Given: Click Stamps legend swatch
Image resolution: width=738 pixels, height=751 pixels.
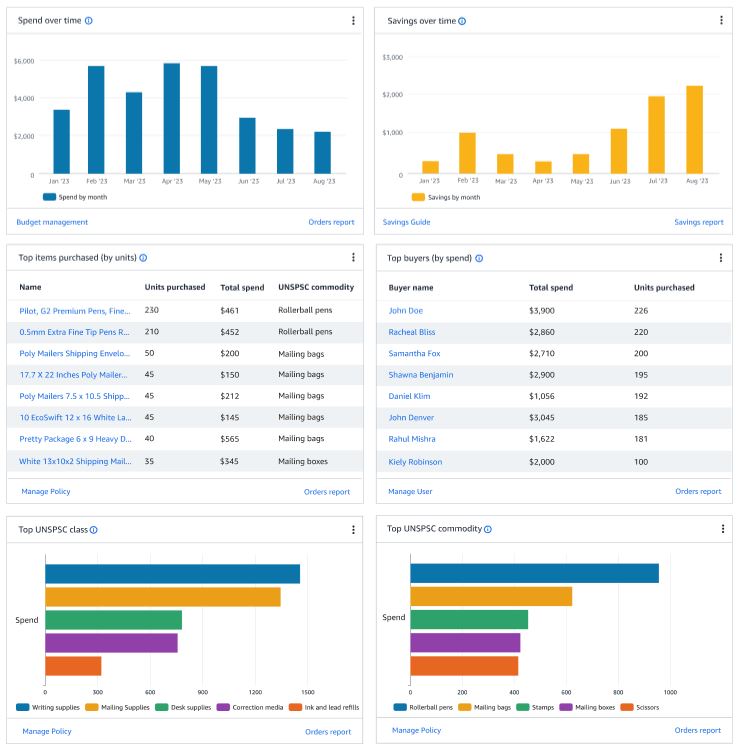Looking at the screenshot, I should [x=522, y=707].
